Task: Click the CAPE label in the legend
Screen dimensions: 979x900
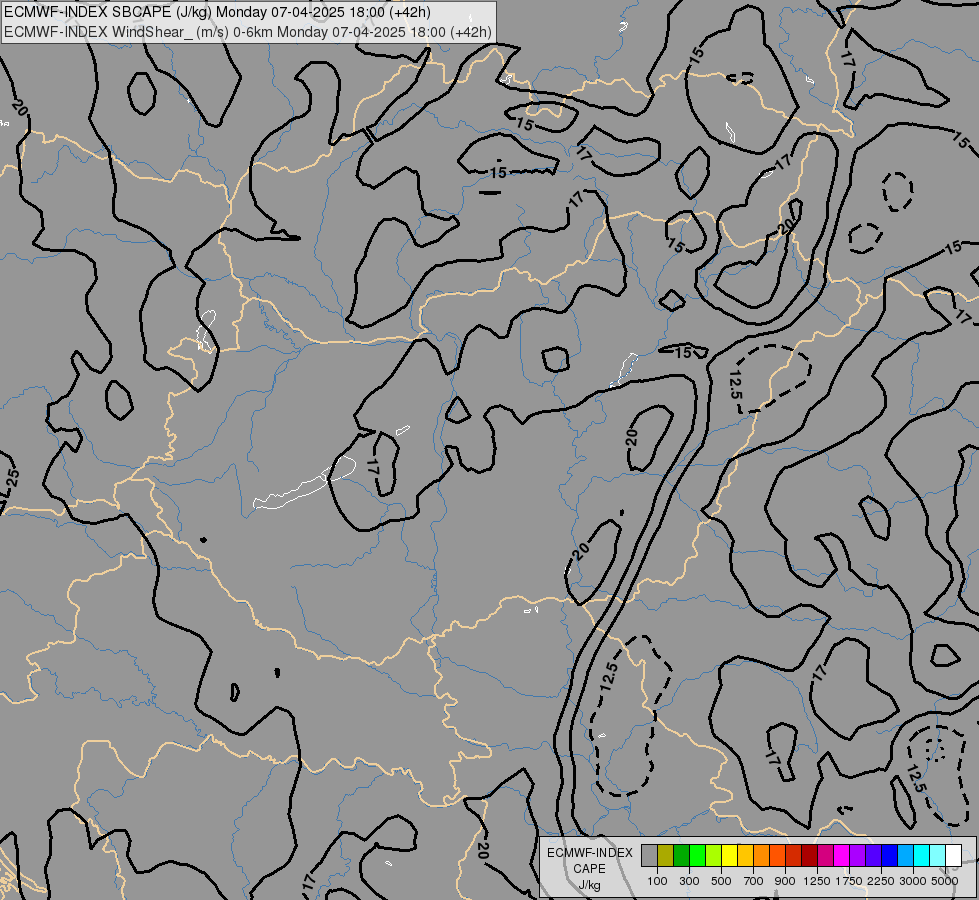Action: point(589,869)
